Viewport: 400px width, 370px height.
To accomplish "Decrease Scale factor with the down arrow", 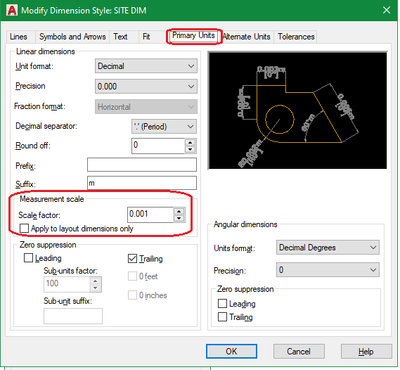I will point(179,218).
